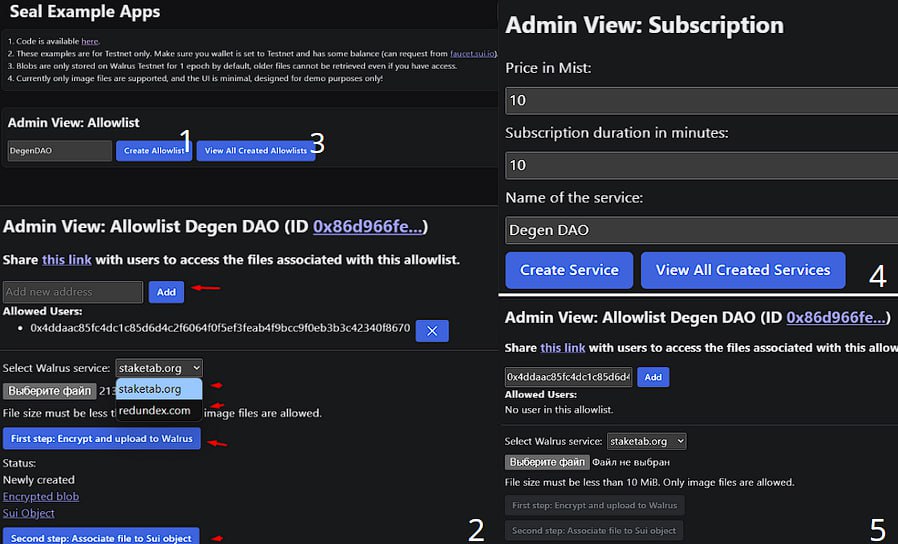Image resolution: width=898 pixels, height=544 pixels.
Task: Click the 'Newly created' status text
Action: point(38,480)
